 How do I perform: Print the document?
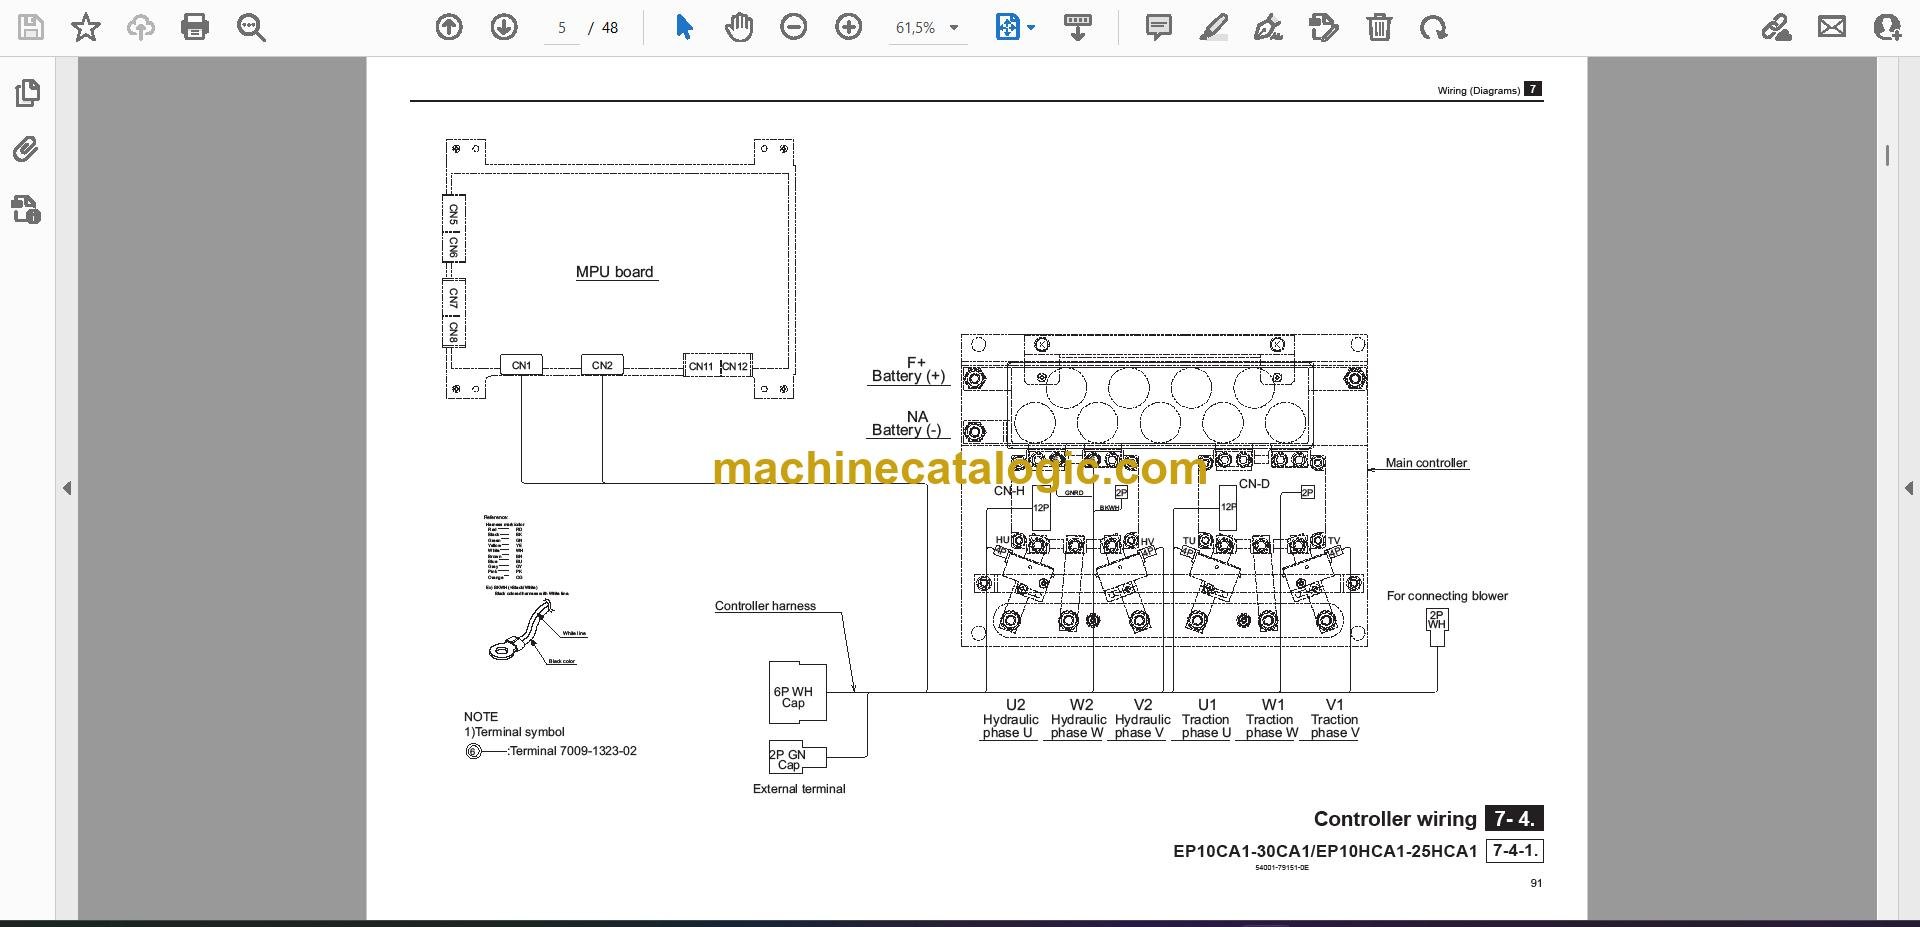tap(195, 27)
